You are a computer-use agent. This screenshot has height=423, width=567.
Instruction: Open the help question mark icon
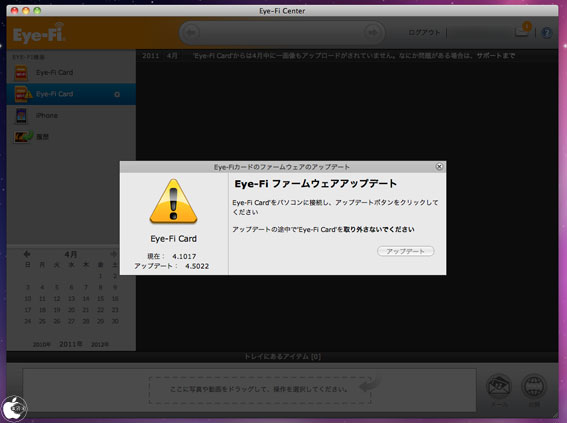click(x=547, y=33)
